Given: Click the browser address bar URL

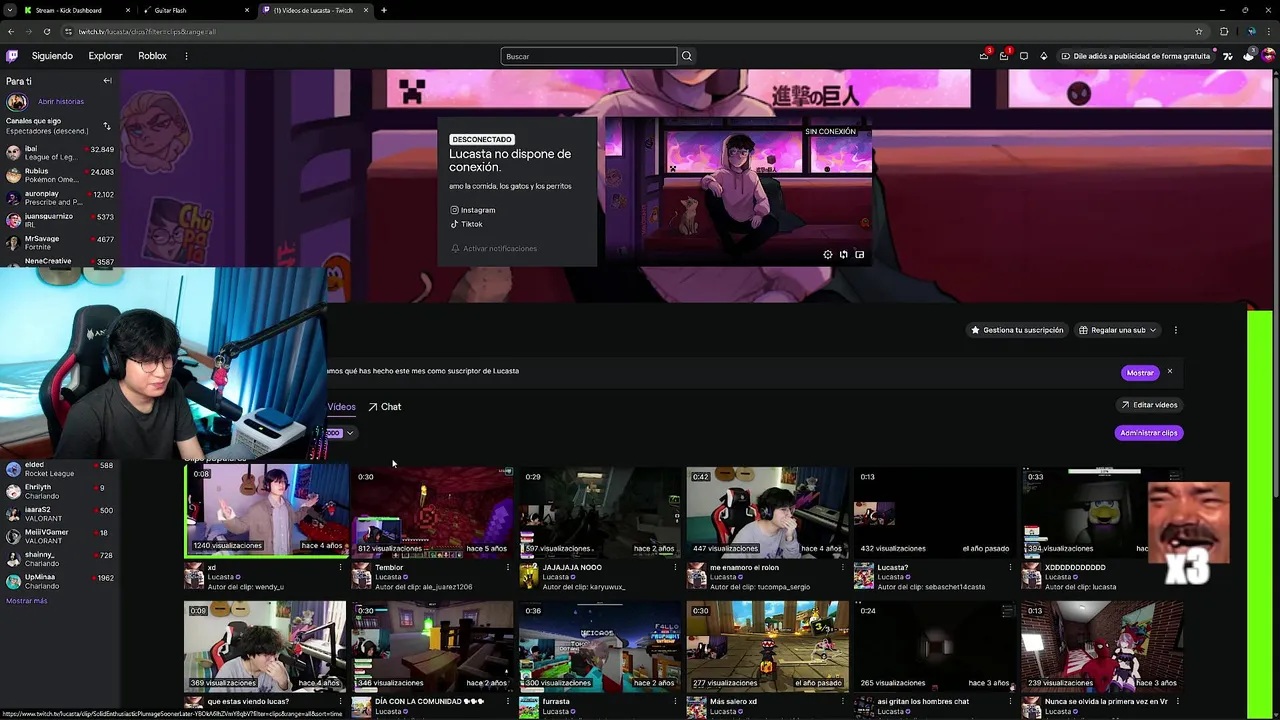Looking at the screenshot, I should tap(147, 31).
